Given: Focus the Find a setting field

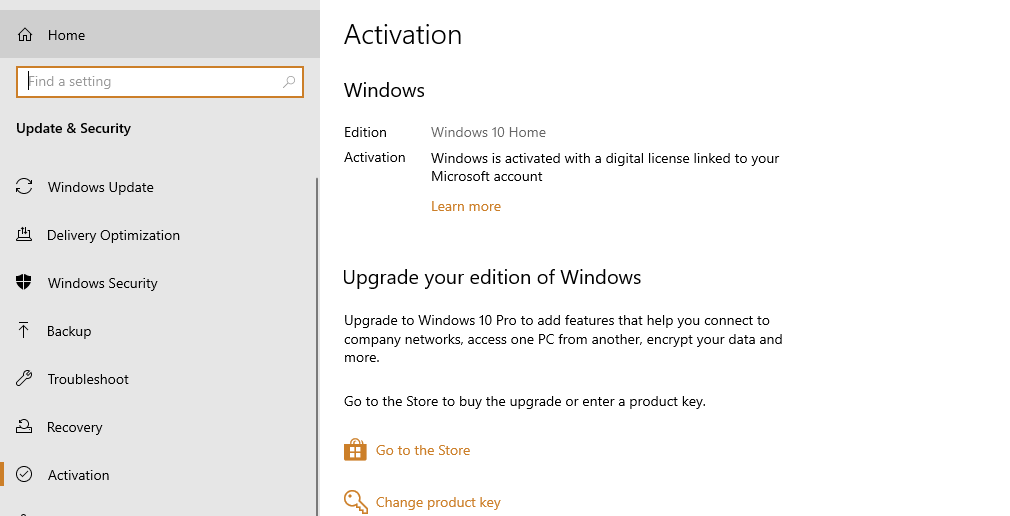Looking at the screenshot, I should tap(160, 82).
